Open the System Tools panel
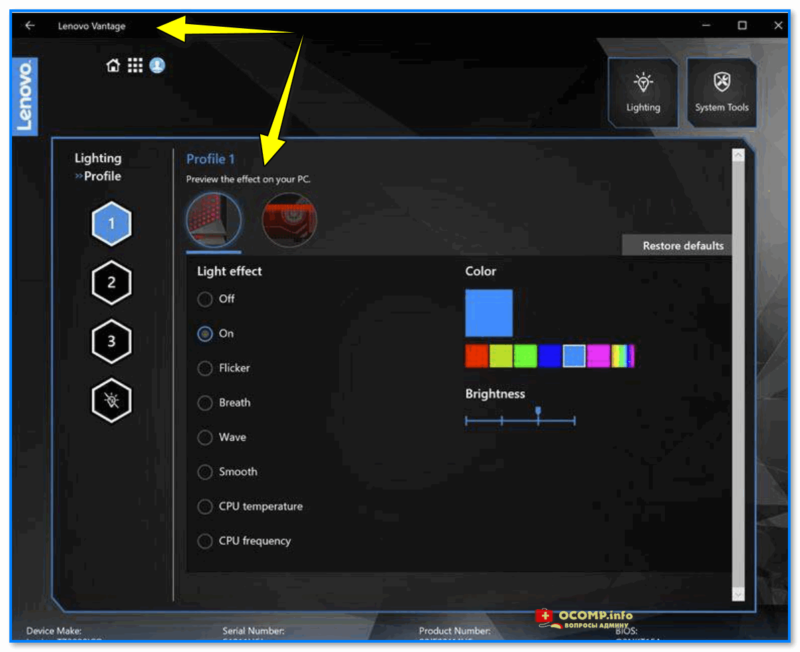800x652 pixels. point(721,92)
